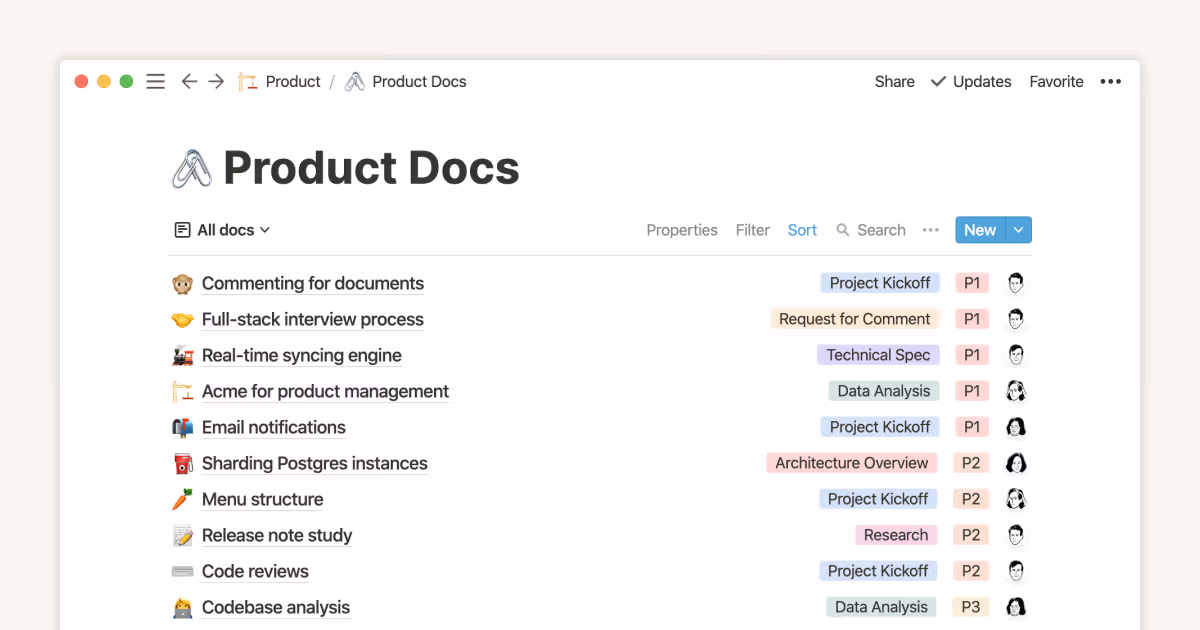Click the assignee avatar on the Commenting for documents row
This screenshot has width=1200, height=630.
coord(1015,283)
